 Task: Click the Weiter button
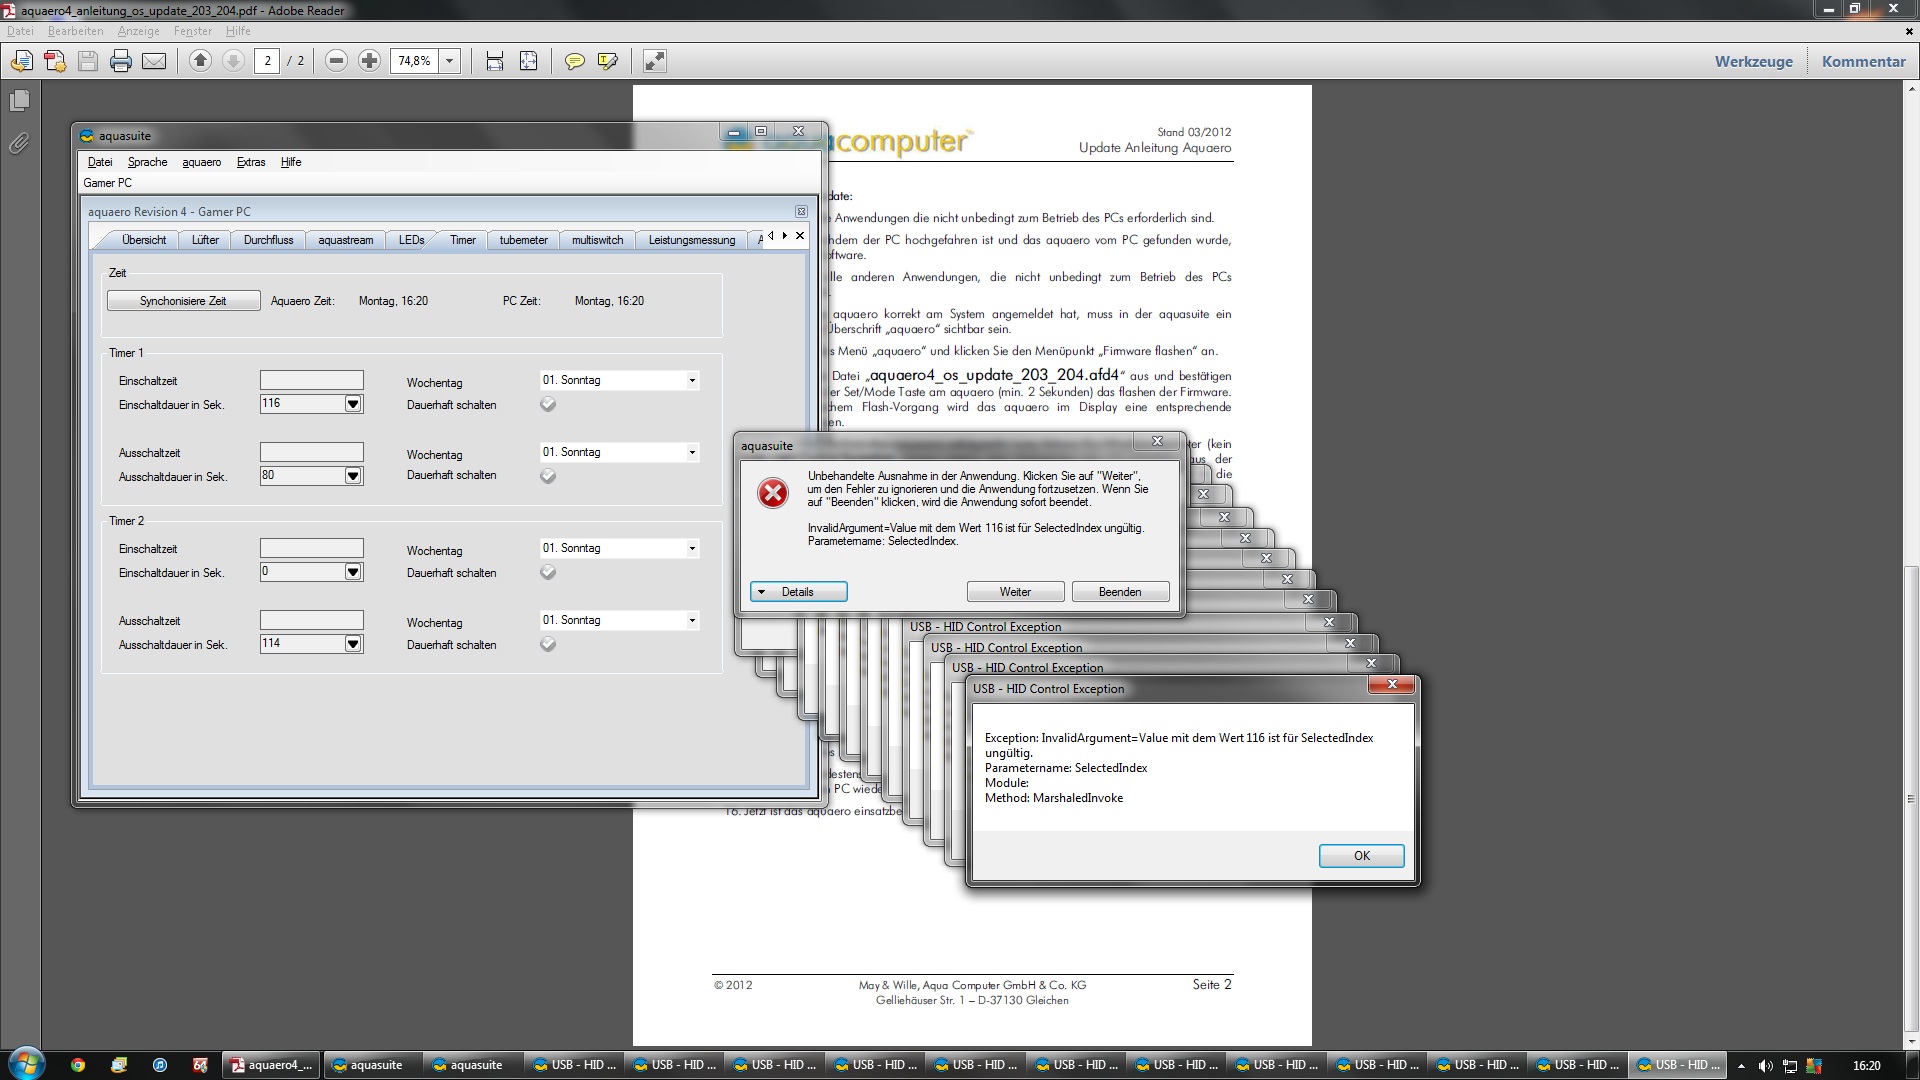(1014, 592)
